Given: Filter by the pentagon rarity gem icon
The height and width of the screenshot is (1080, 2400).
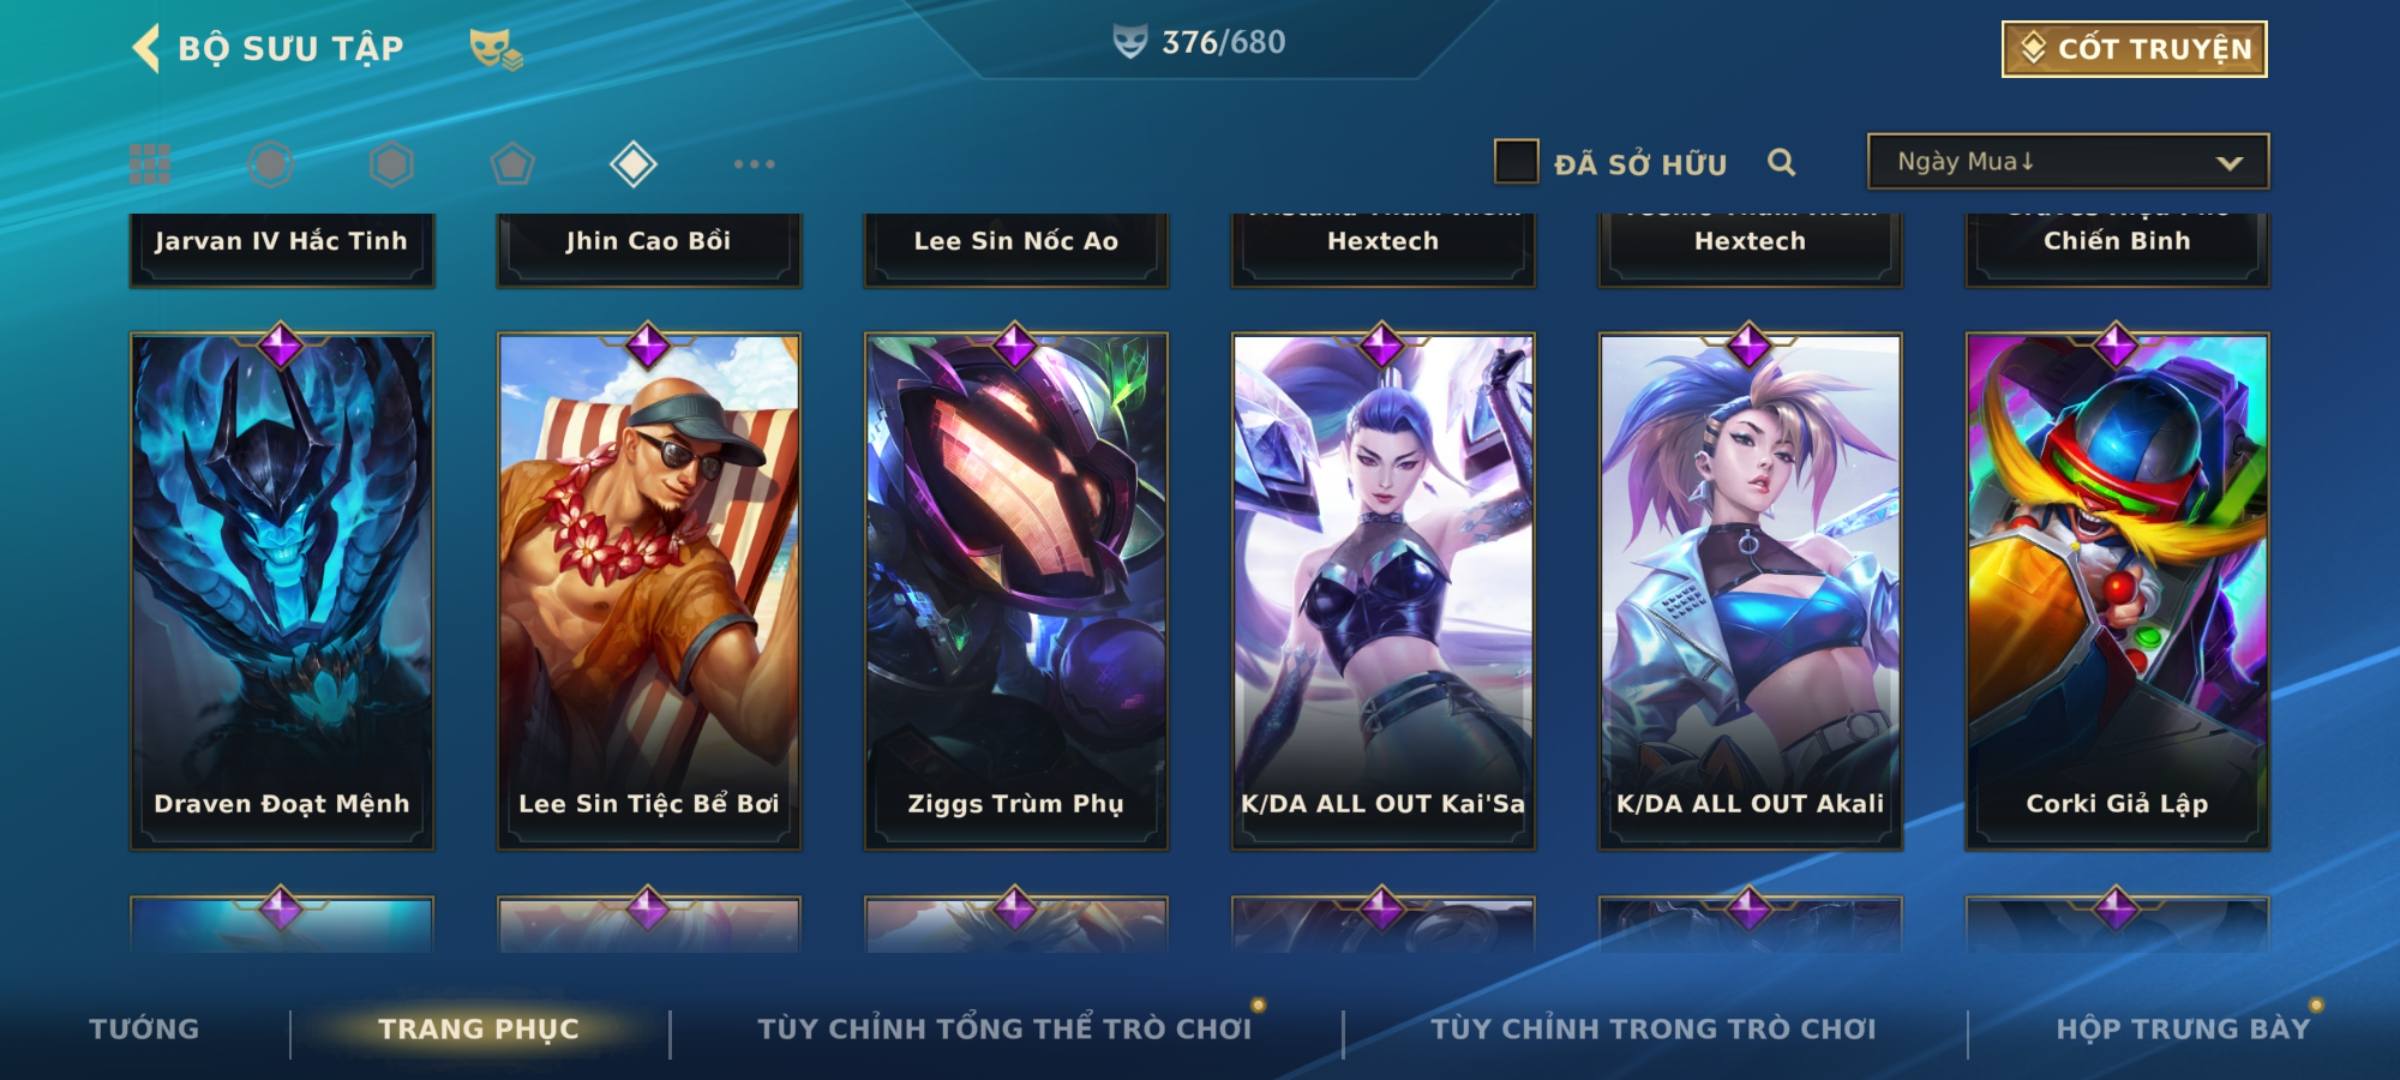Looking at the screenshot, I should coord(512,164).
